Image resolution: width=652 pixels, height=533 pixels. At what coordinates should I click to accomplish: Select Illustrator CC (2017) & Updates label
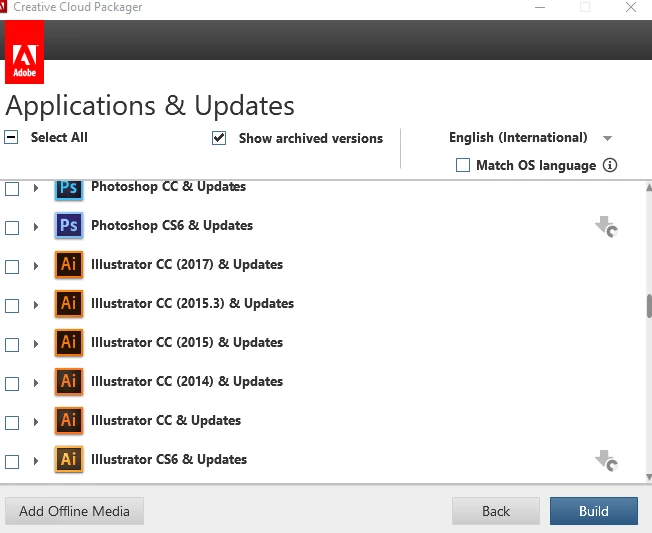tap(187, 264)
